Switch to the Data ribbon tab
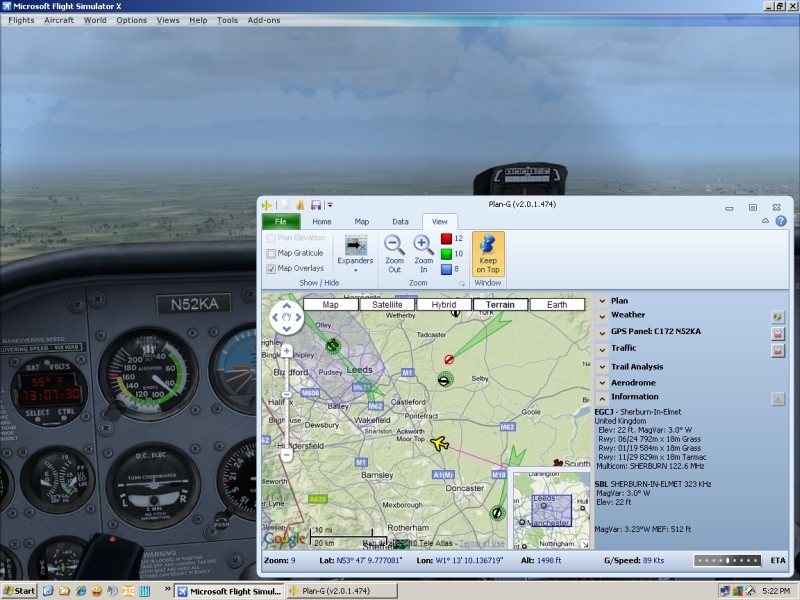 (x=400, y=222)
